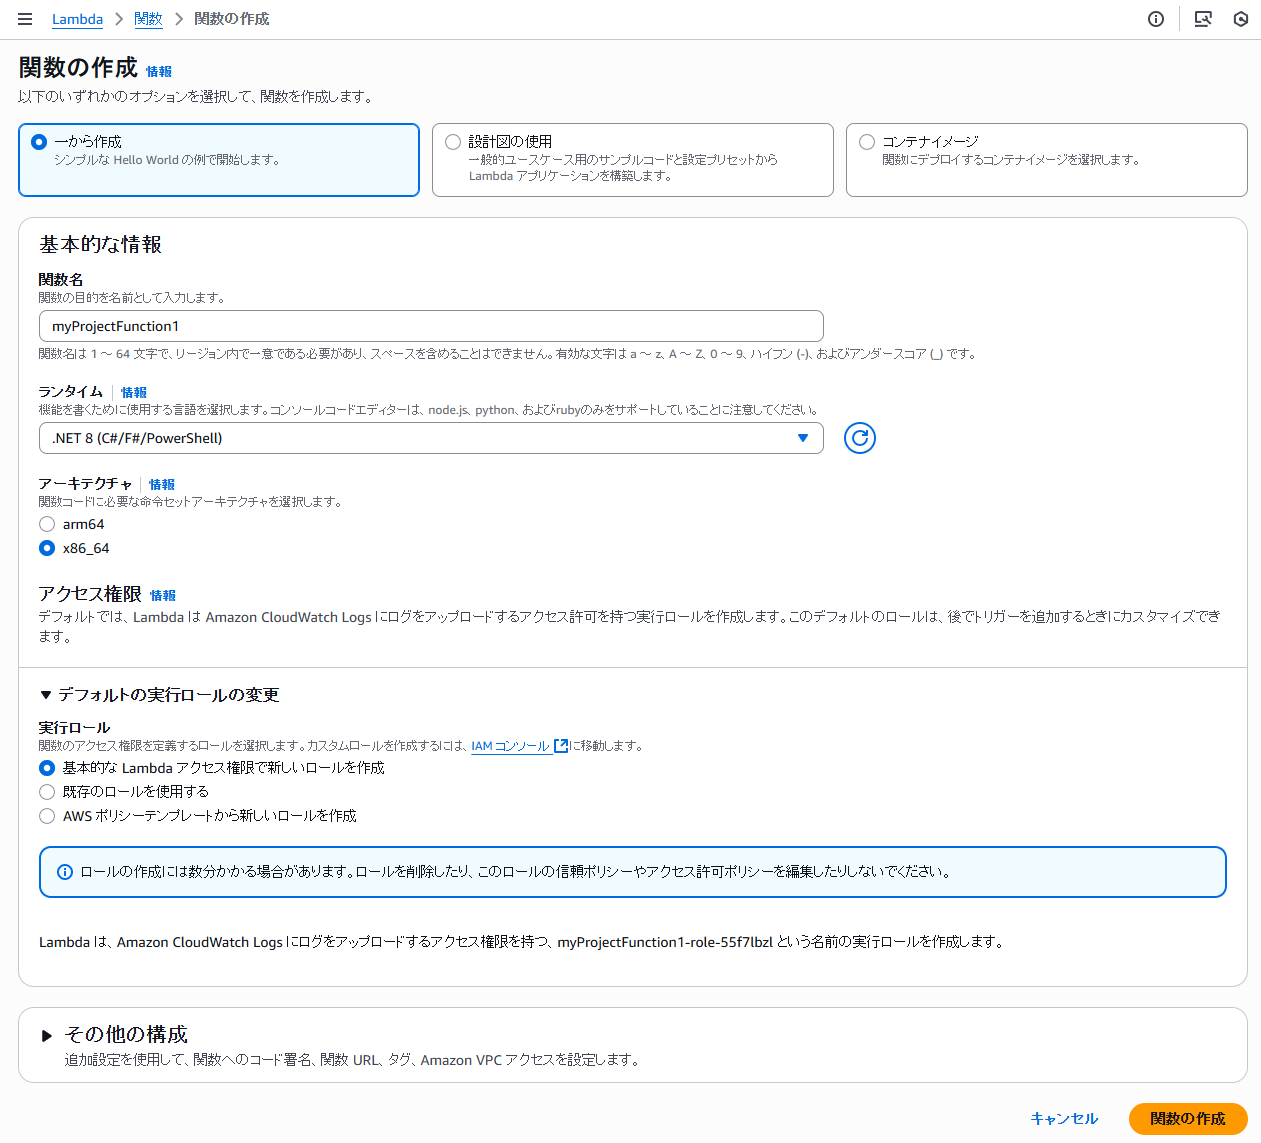Open the CloudShell icon in top bar
1261x1143 pixels.
coord(1203,19)
